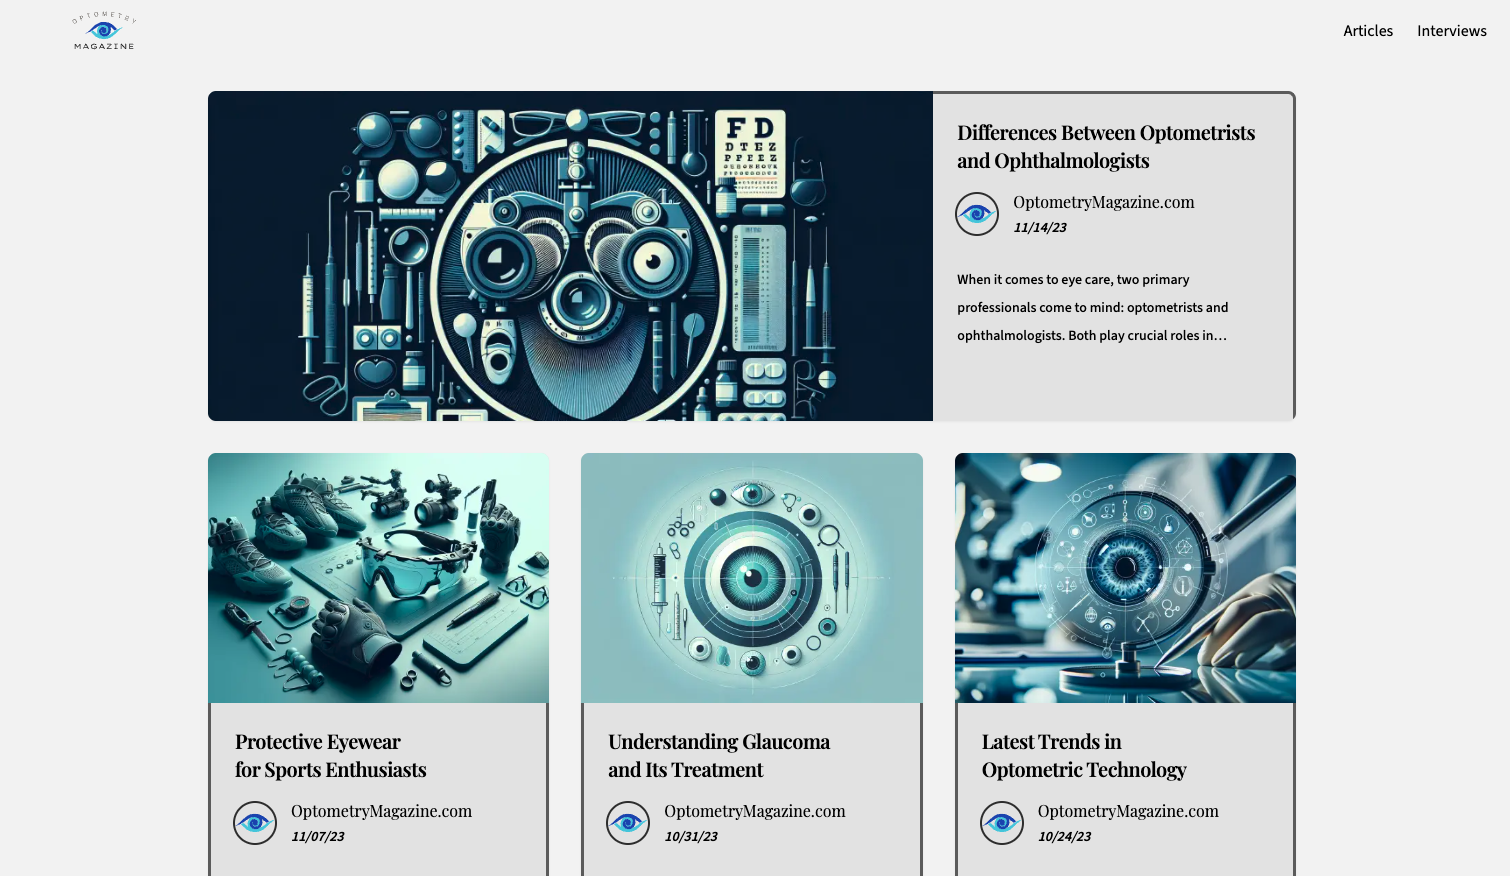Open the Articles menu item
Viewport: 1510px width, 876px height.
point(1367,31)
